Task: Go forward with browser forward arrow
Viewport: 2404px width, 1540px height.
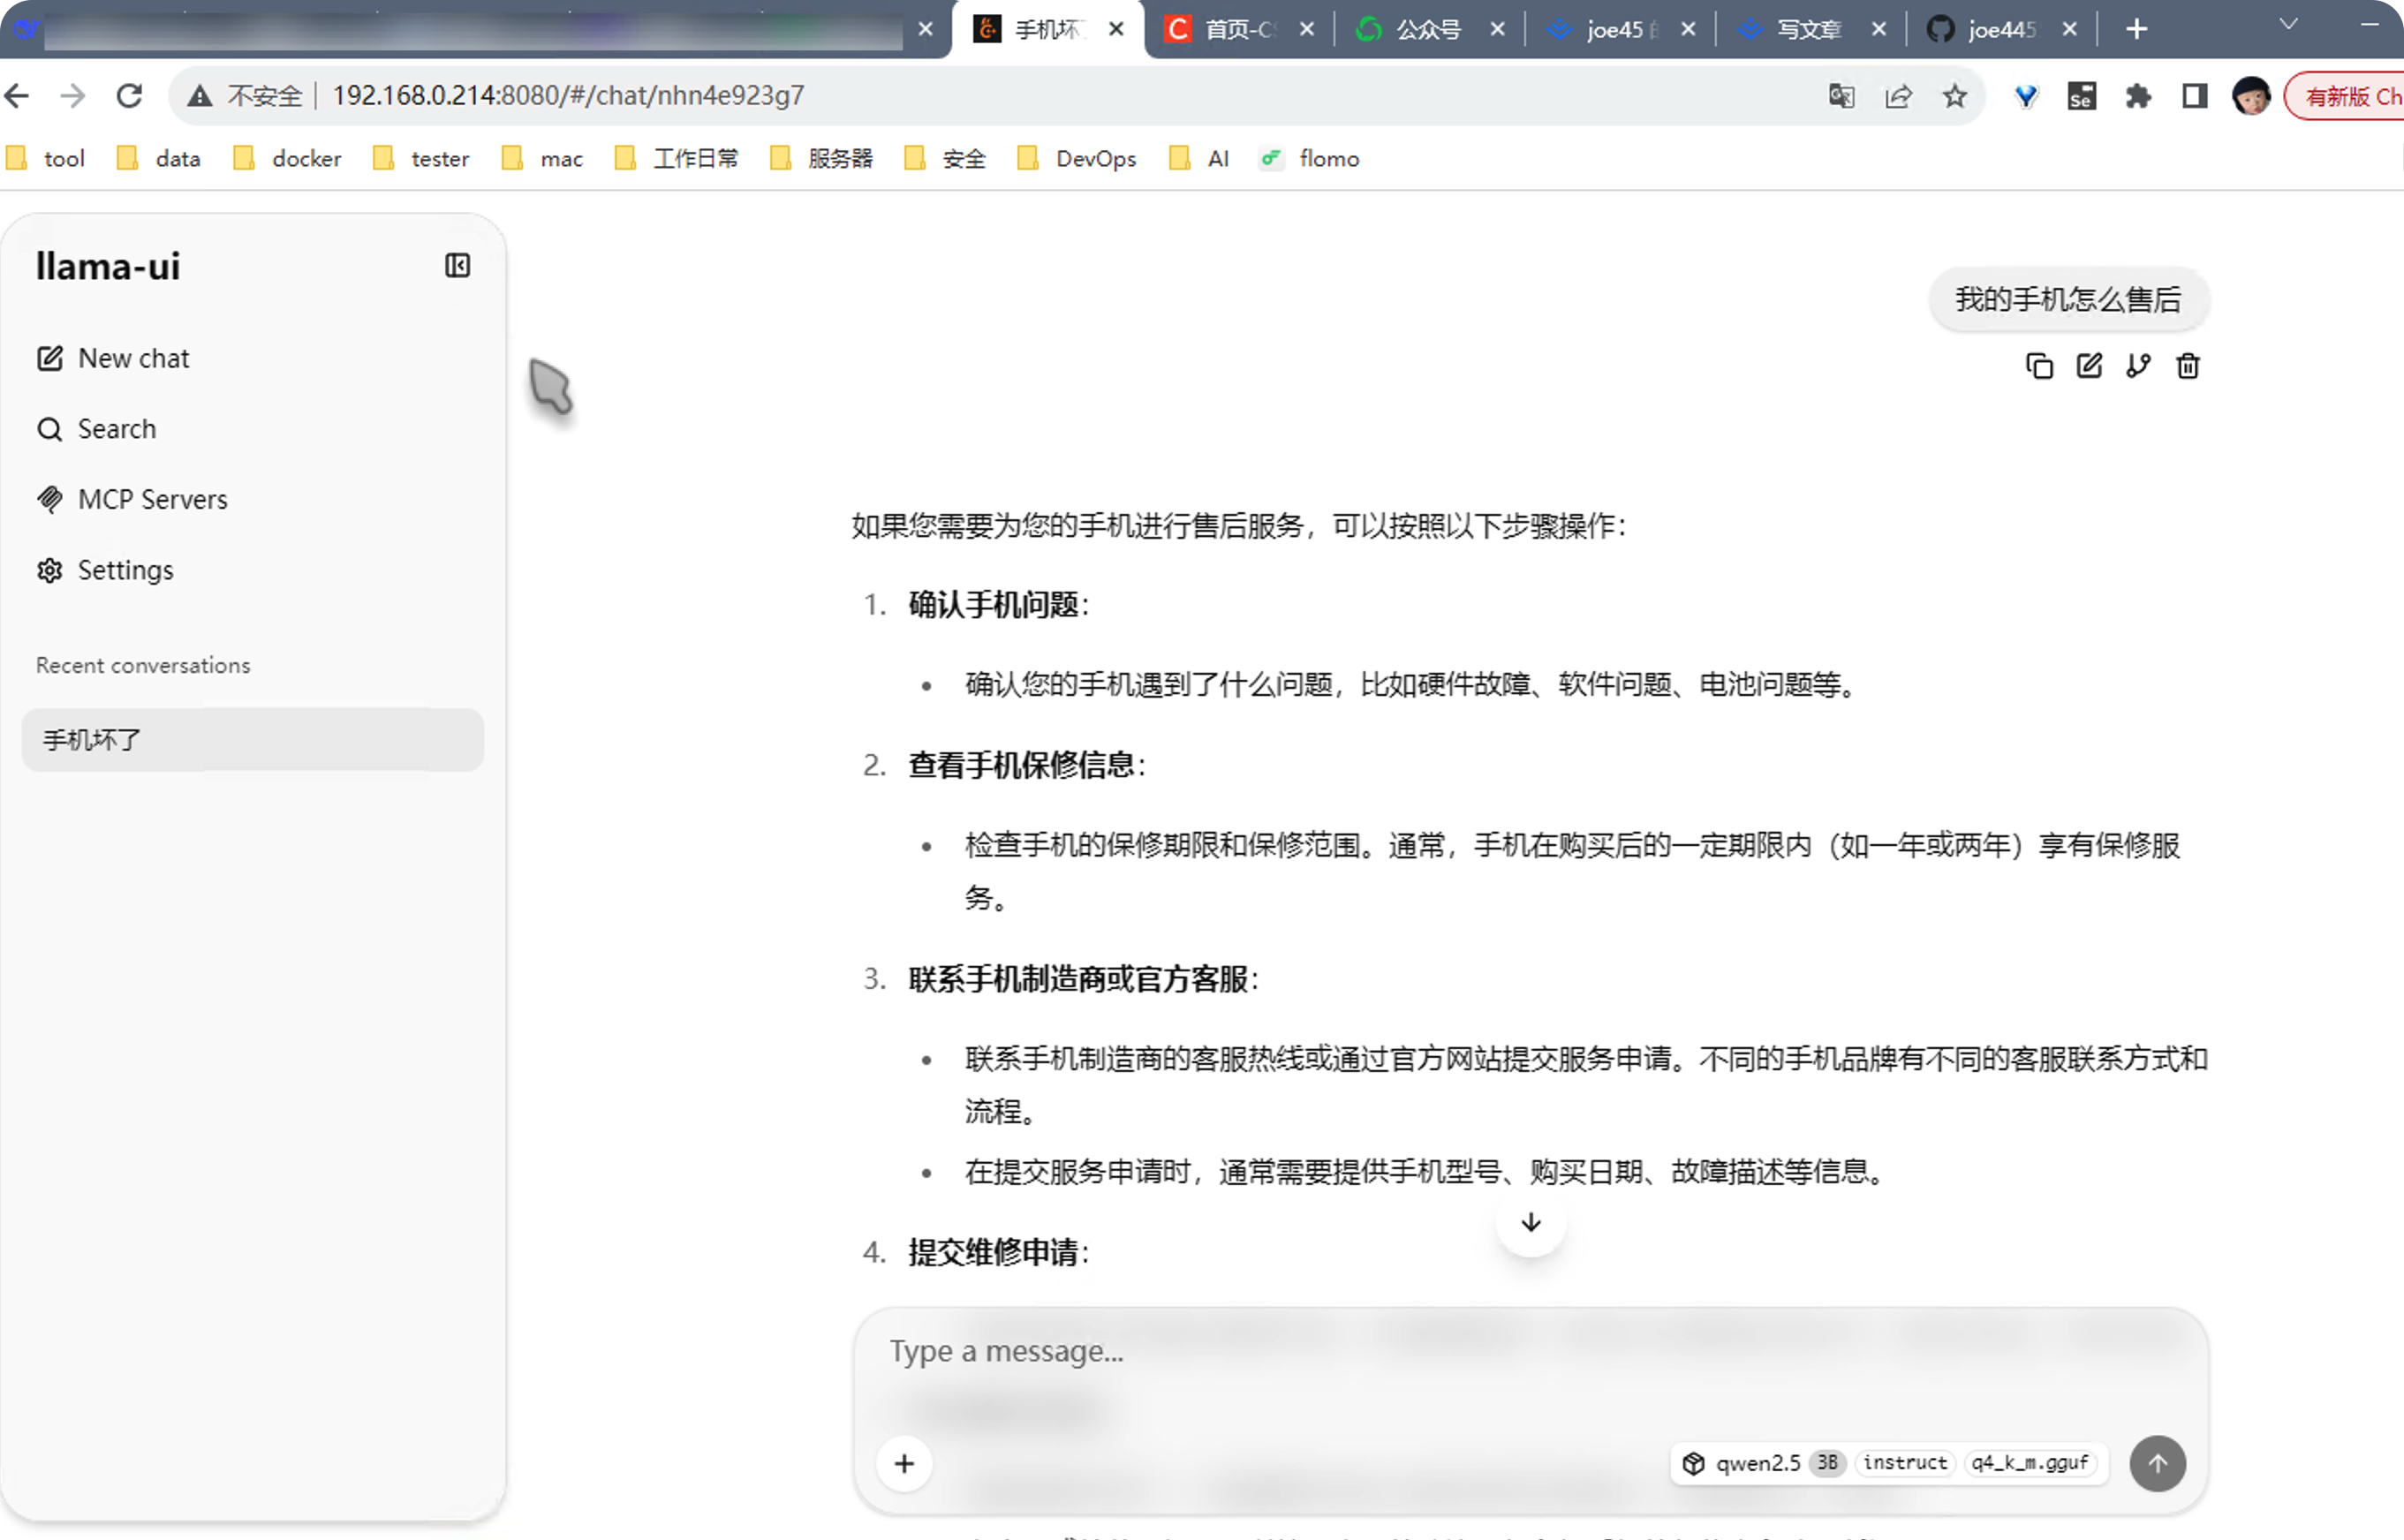Action: coord(73,96)
